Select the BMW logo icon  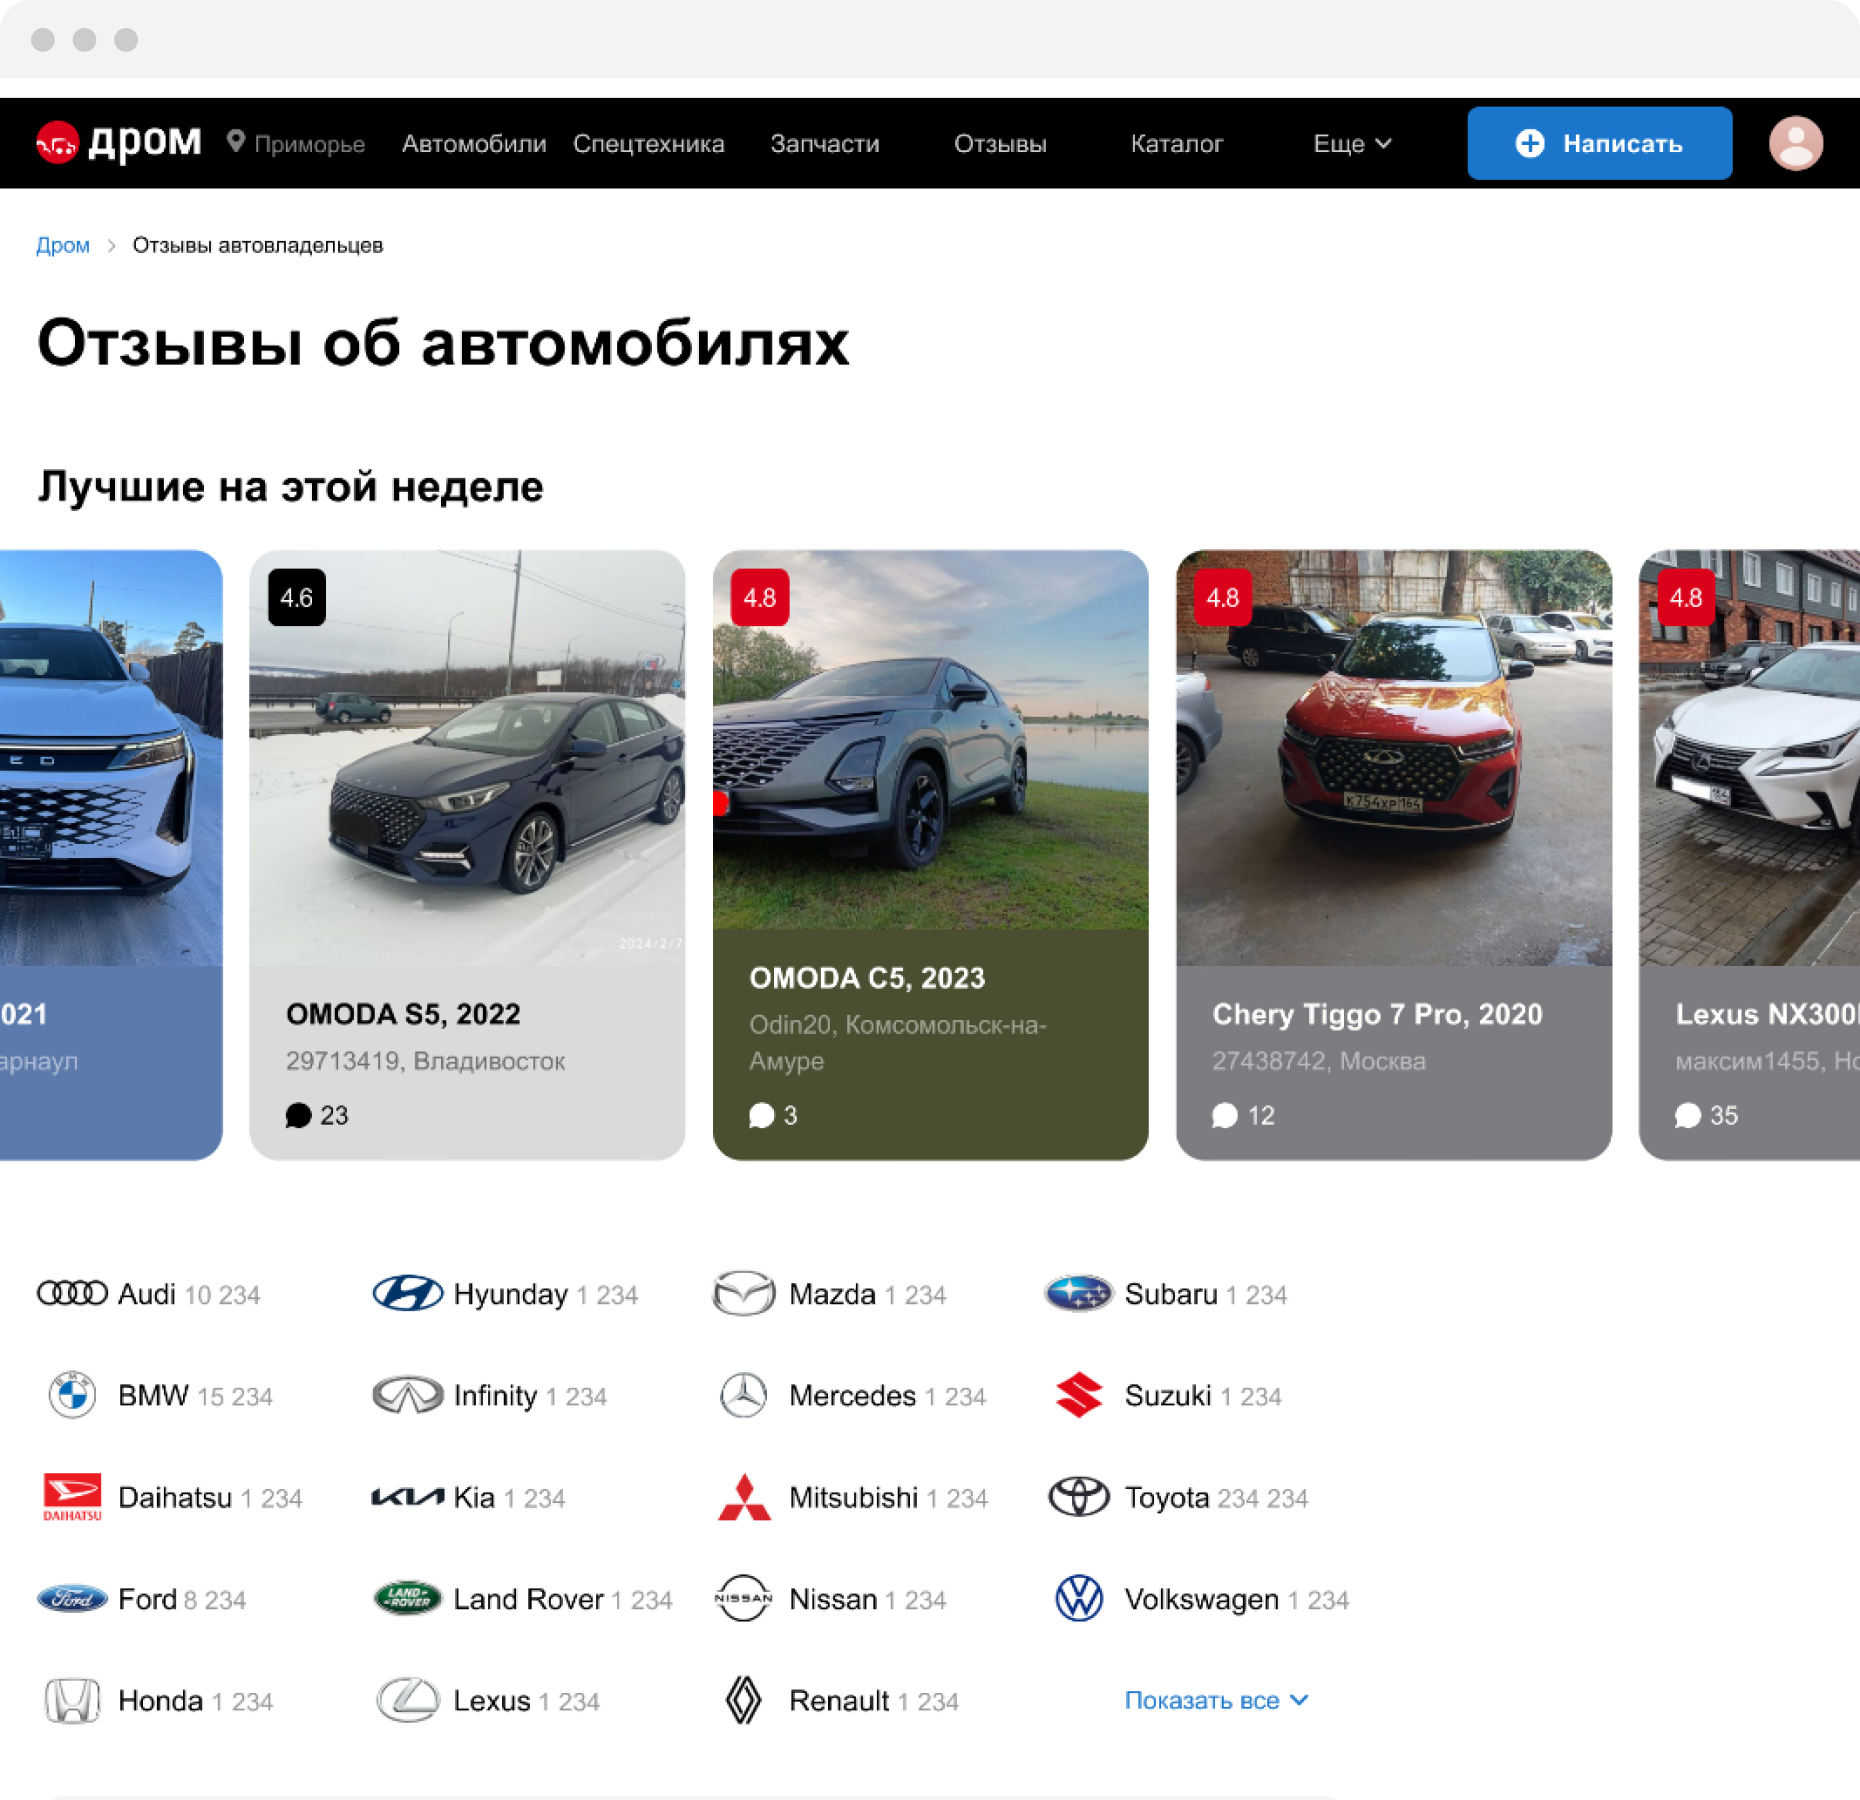pyautogui.click(x=72, y=1395)
